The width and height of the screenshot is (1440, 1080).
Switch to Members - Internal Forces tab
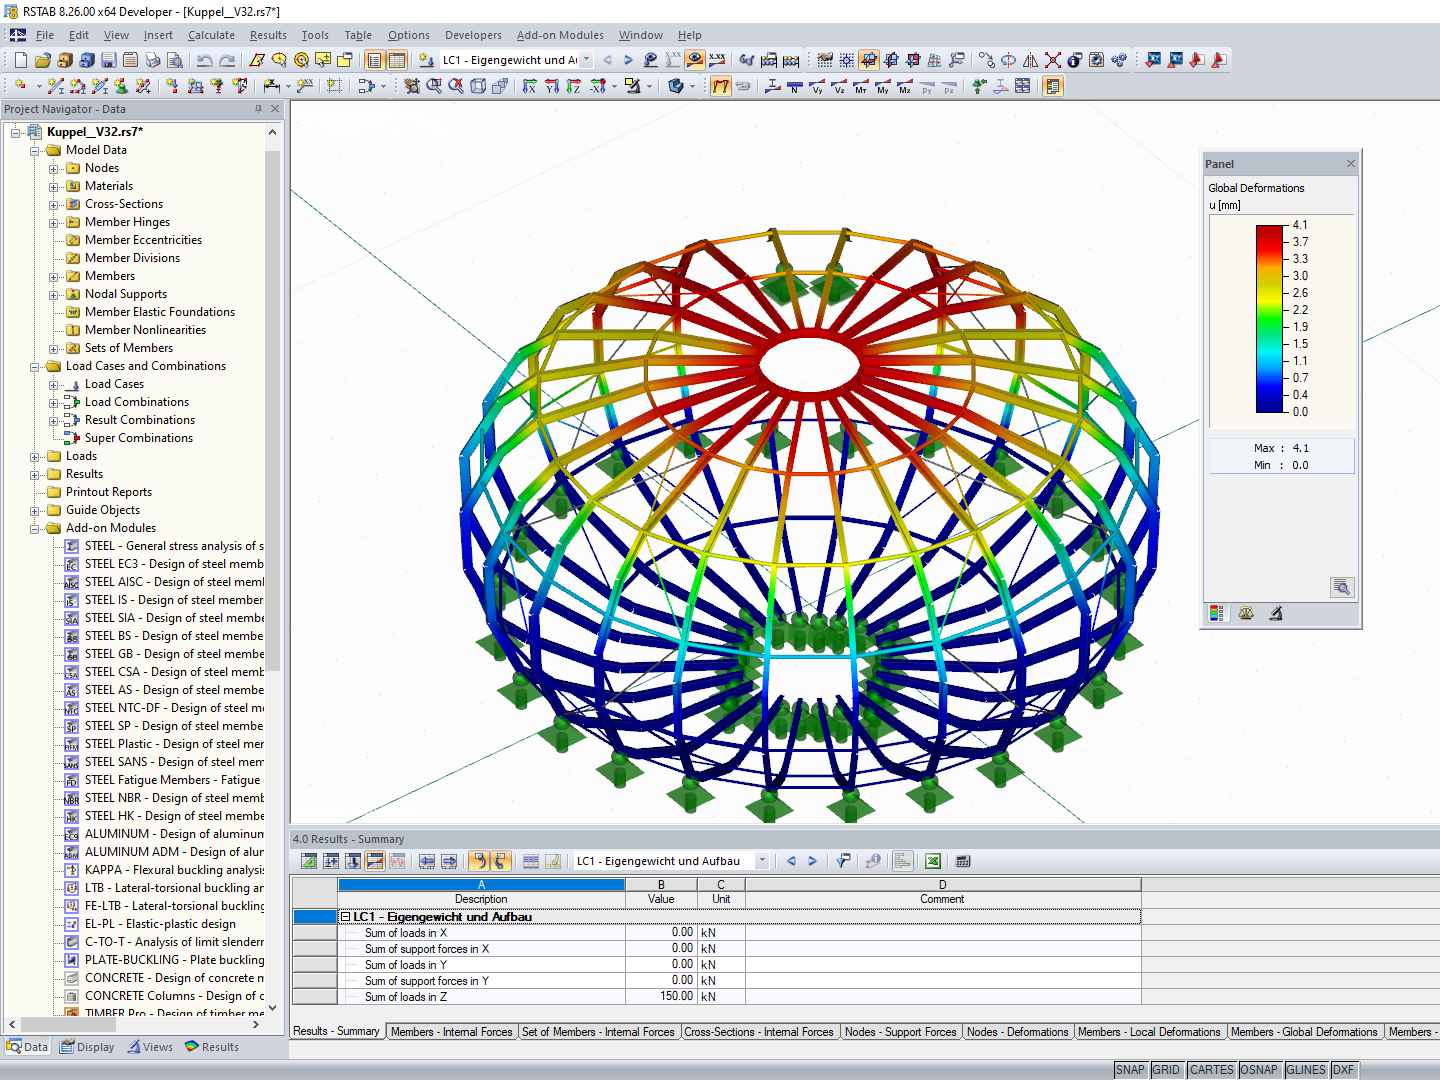[x=451, y=1032]
